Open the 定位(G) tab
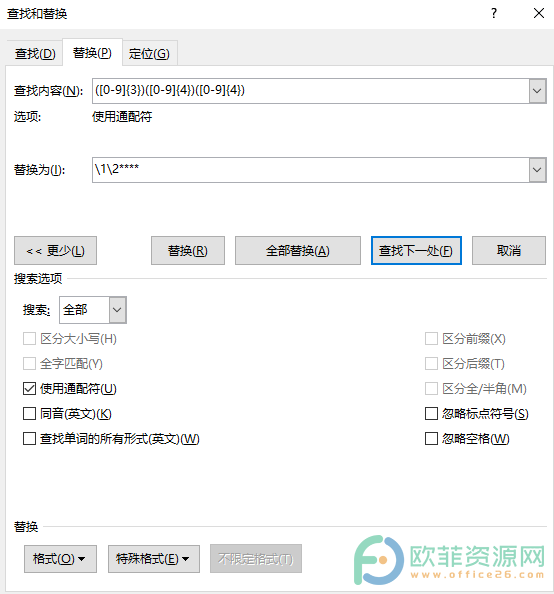Image resolution: width=554 pixels, height=594 pixels. (149, 53)
